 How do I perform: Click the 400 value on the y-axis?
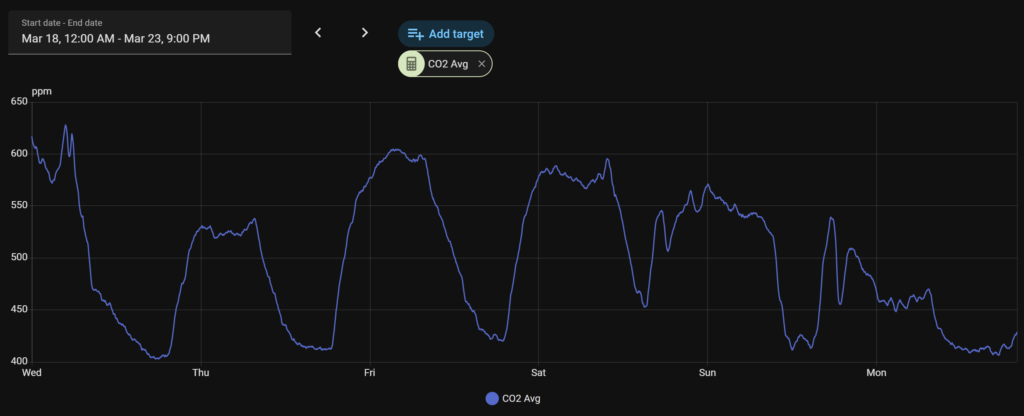(18, 362)
